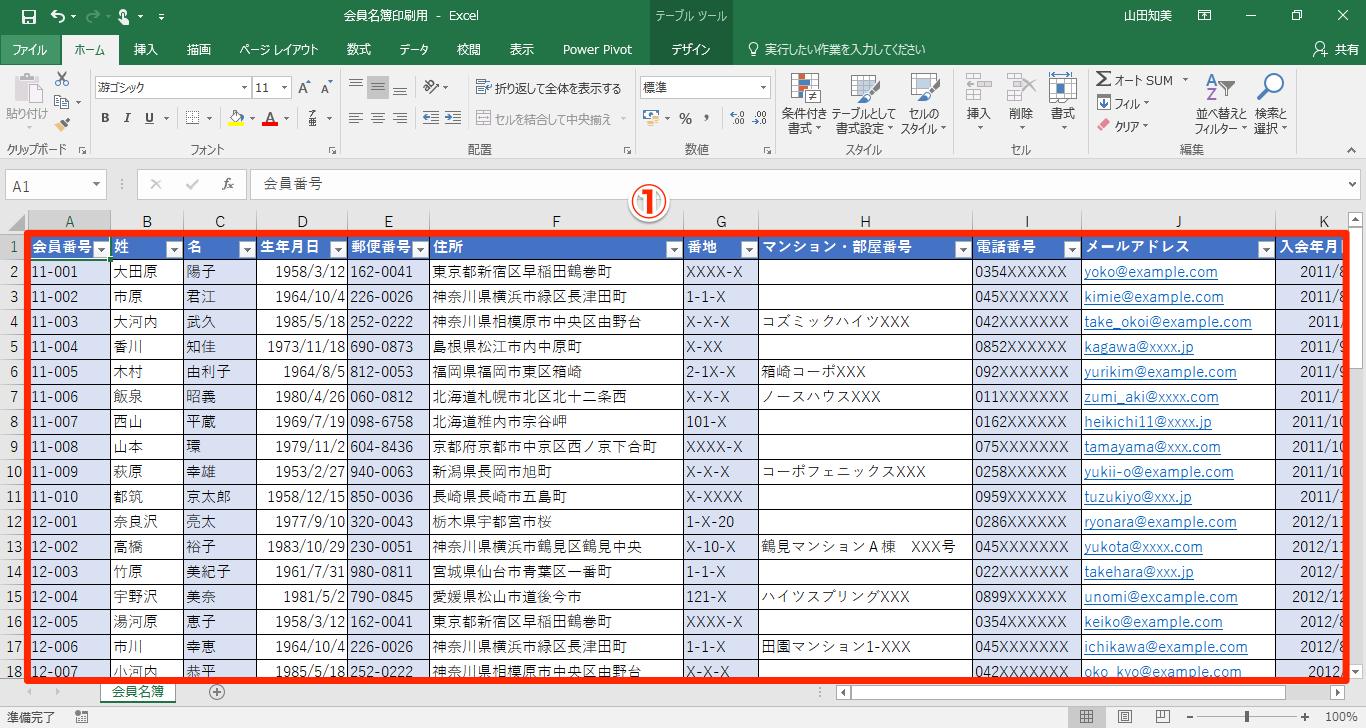
Task: Click the percent style icon
Action: click(x=685, y=119)
